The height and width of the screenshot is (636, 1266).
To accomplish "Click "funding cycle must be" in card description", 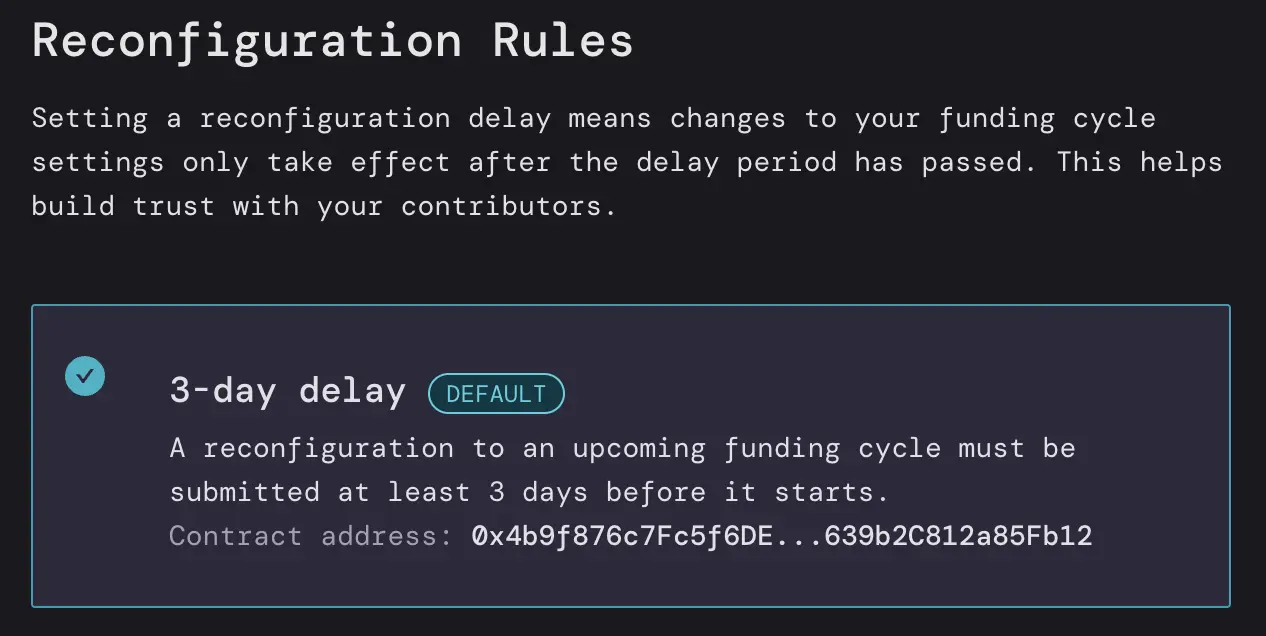I will 900,448.
